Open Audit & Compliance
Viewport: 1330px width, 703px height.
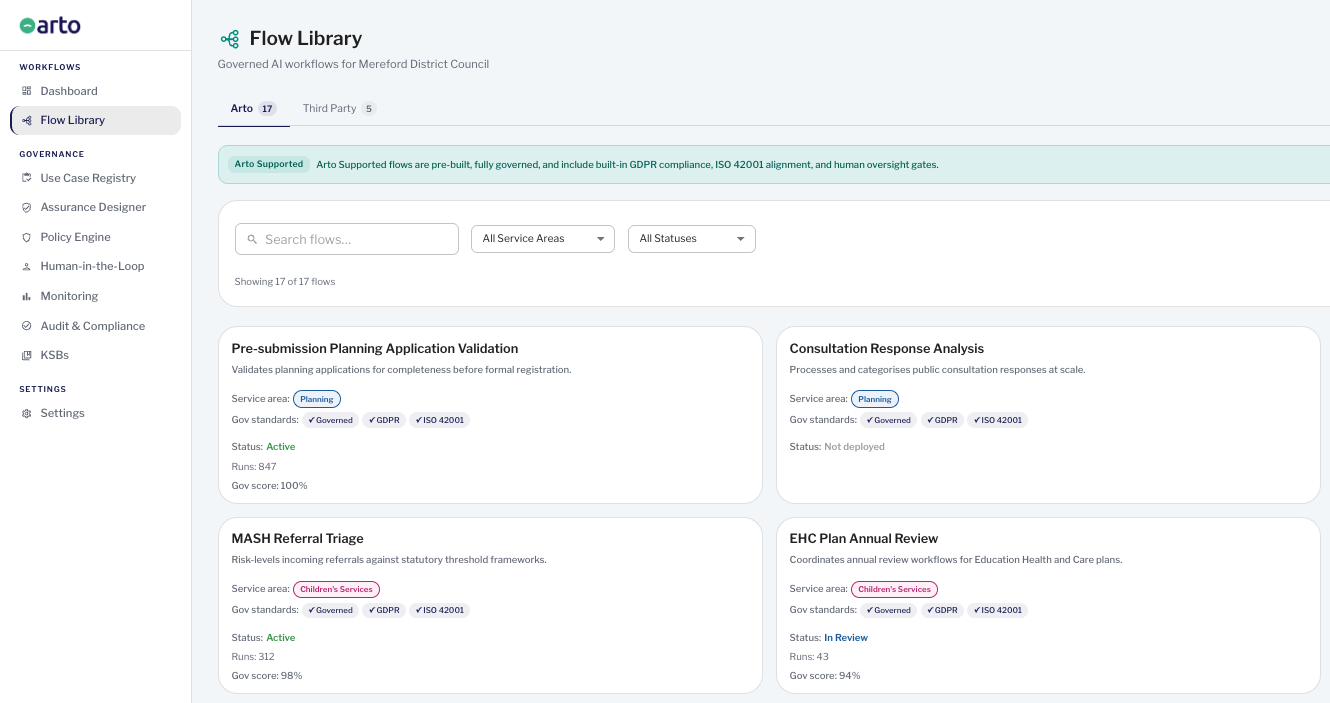tap(96, 326)
